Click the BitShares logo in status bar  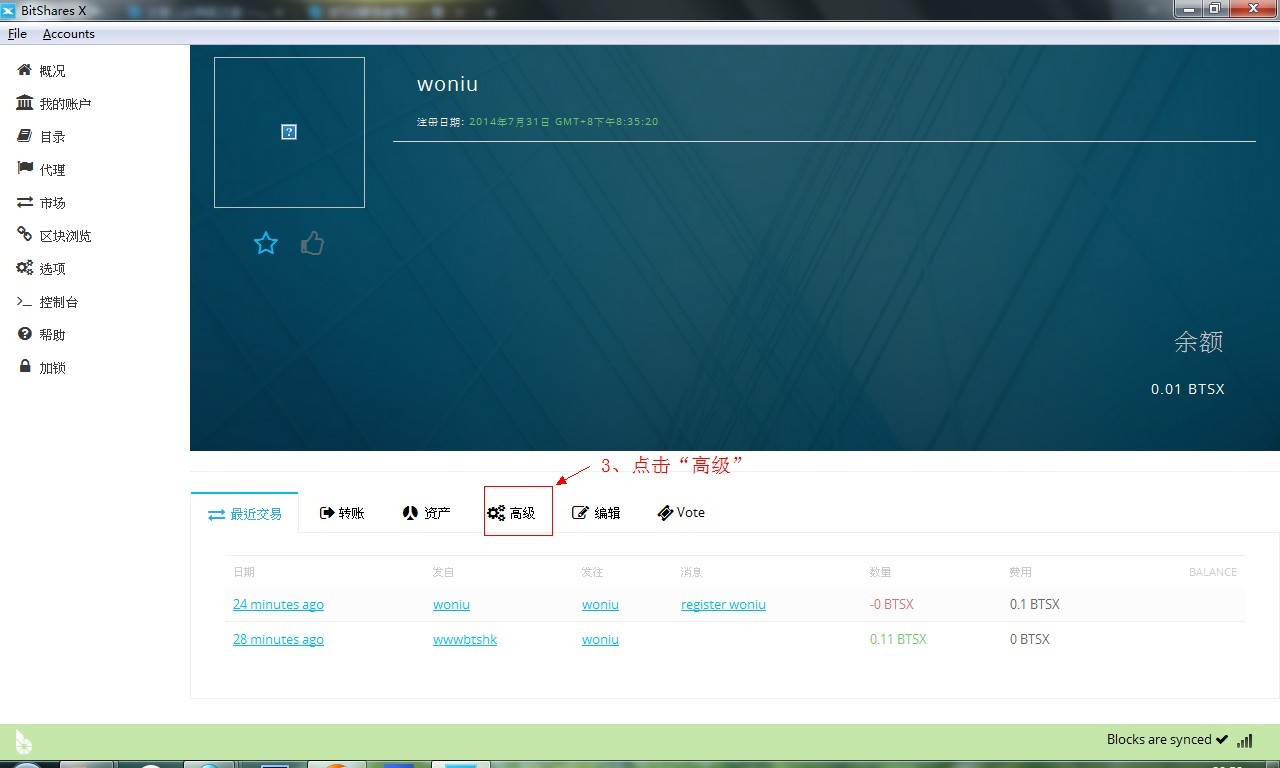pyautogui.click(x=23, y=741)
